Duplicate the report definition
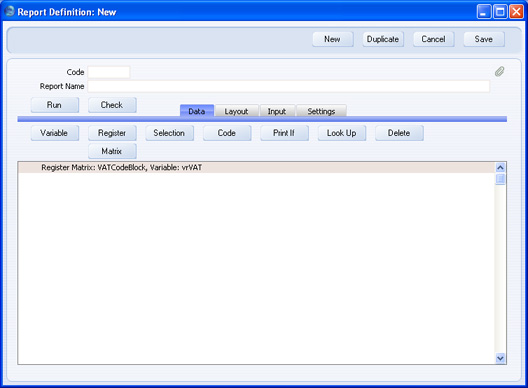 (x=383, y=39)
